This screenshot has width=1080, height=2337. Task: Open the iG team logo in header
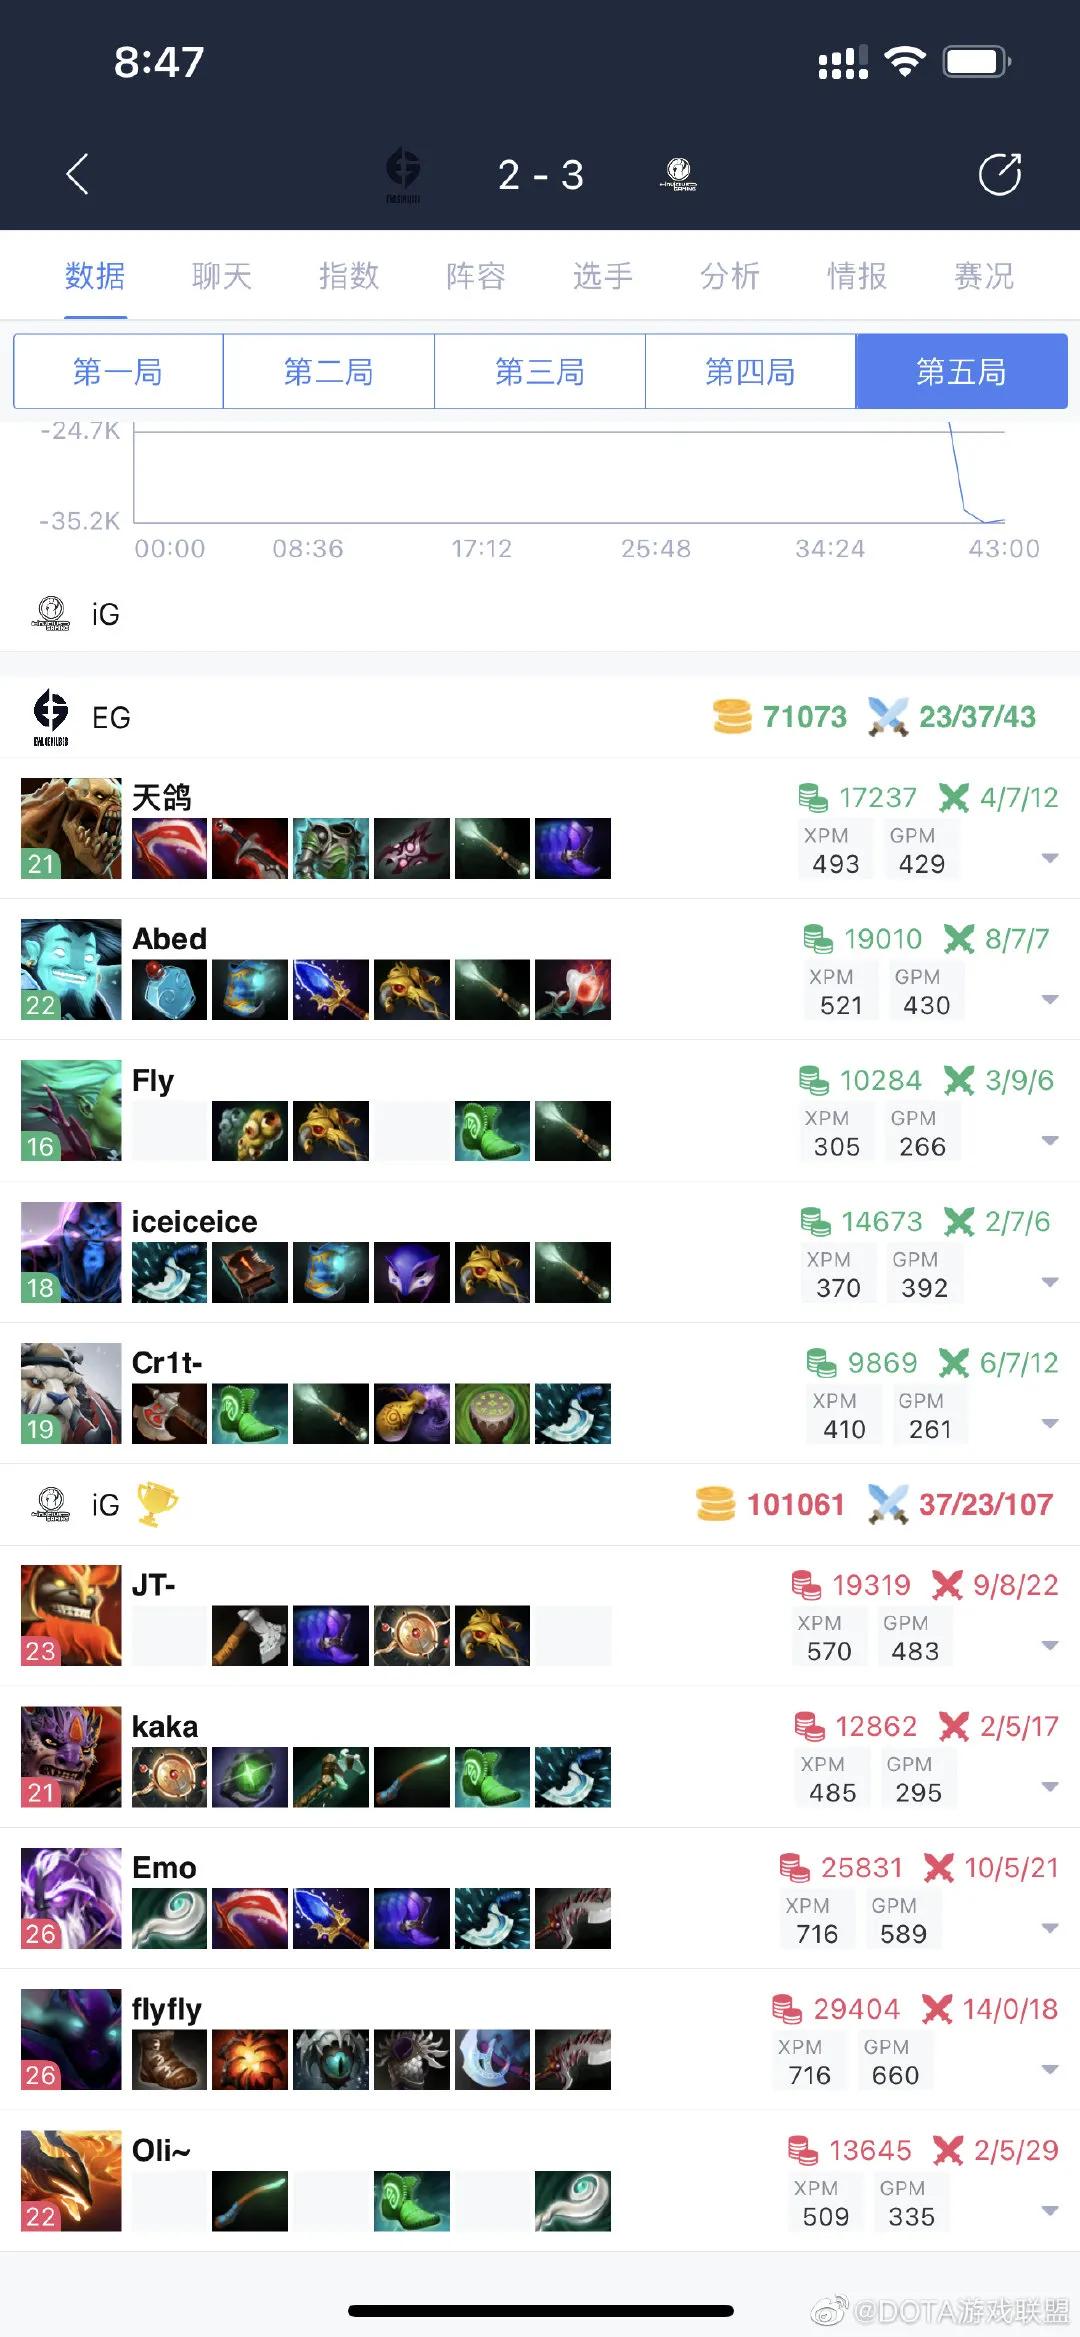pos(678,174)
